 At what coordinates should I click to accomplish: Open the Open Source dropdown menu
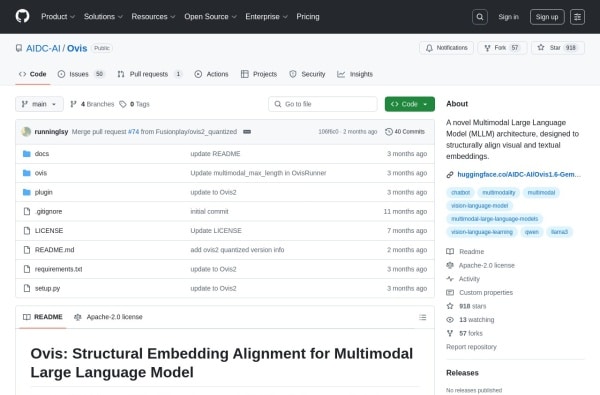coord(210,16)
